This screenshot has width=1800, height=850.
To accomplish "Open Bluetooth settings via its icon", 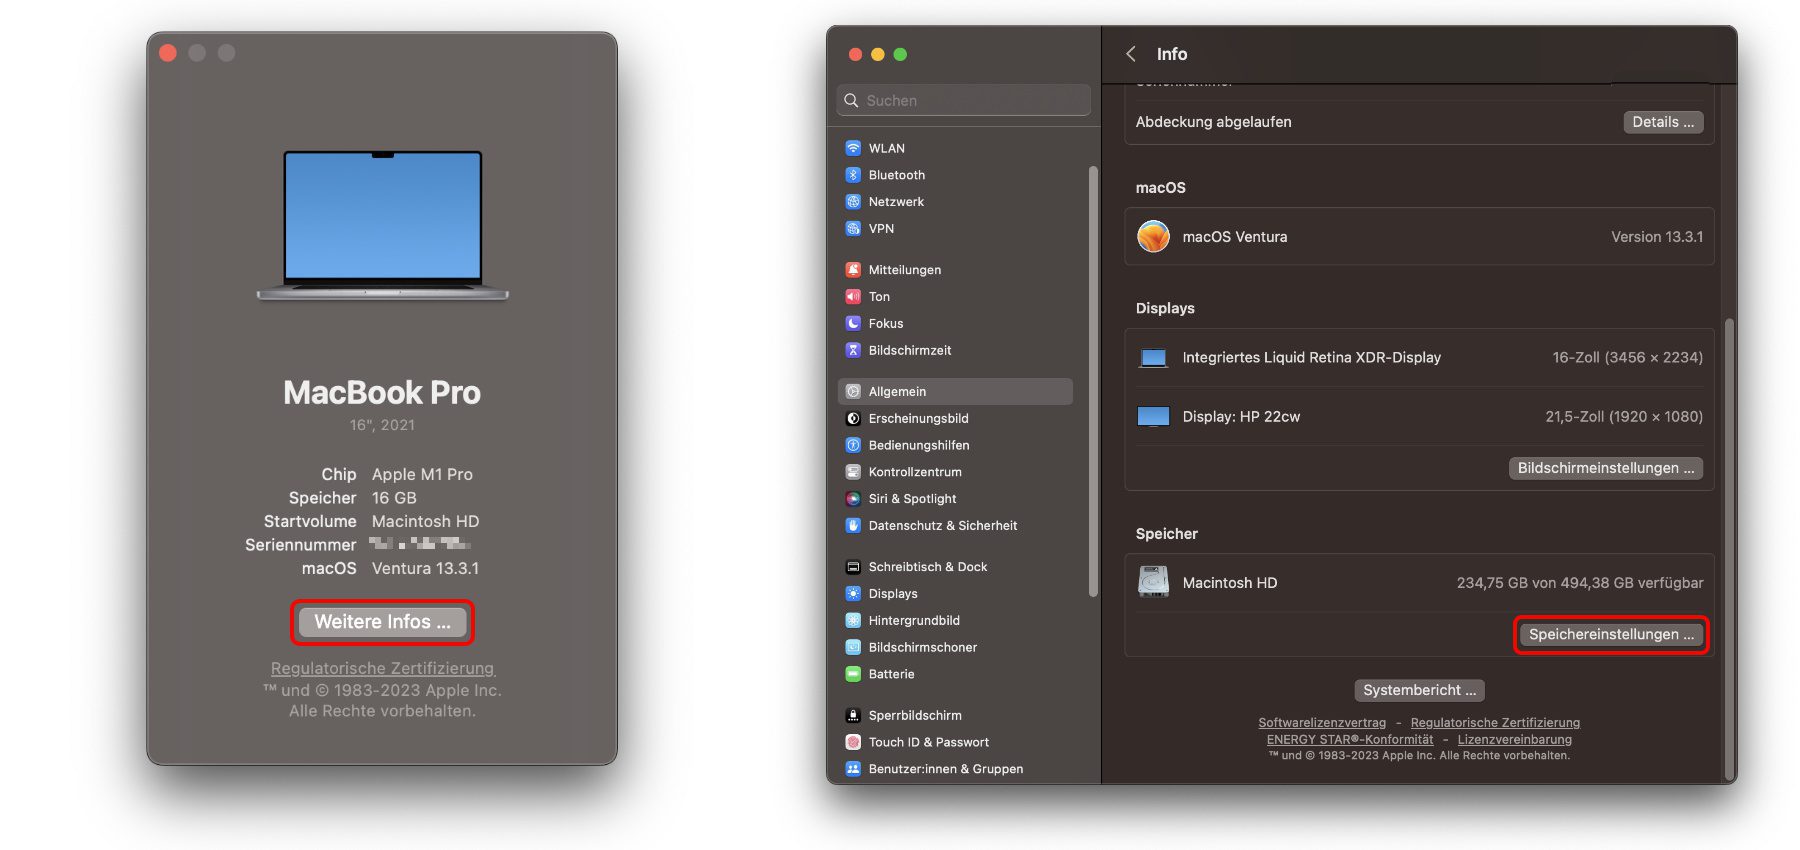I will 853,175.
